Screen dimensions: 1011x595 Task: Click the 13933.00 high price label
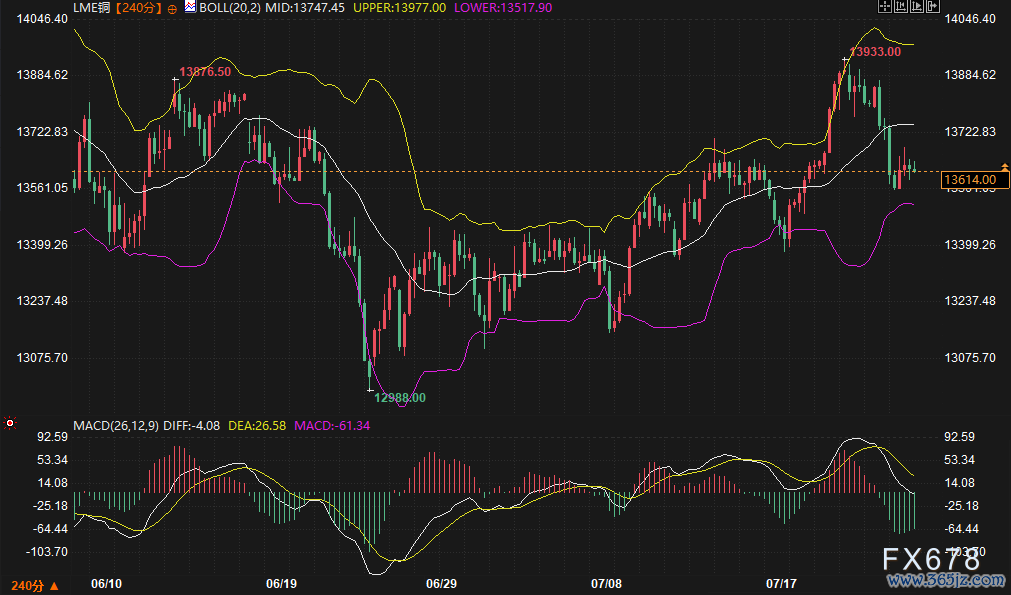[x=875, y=52]
